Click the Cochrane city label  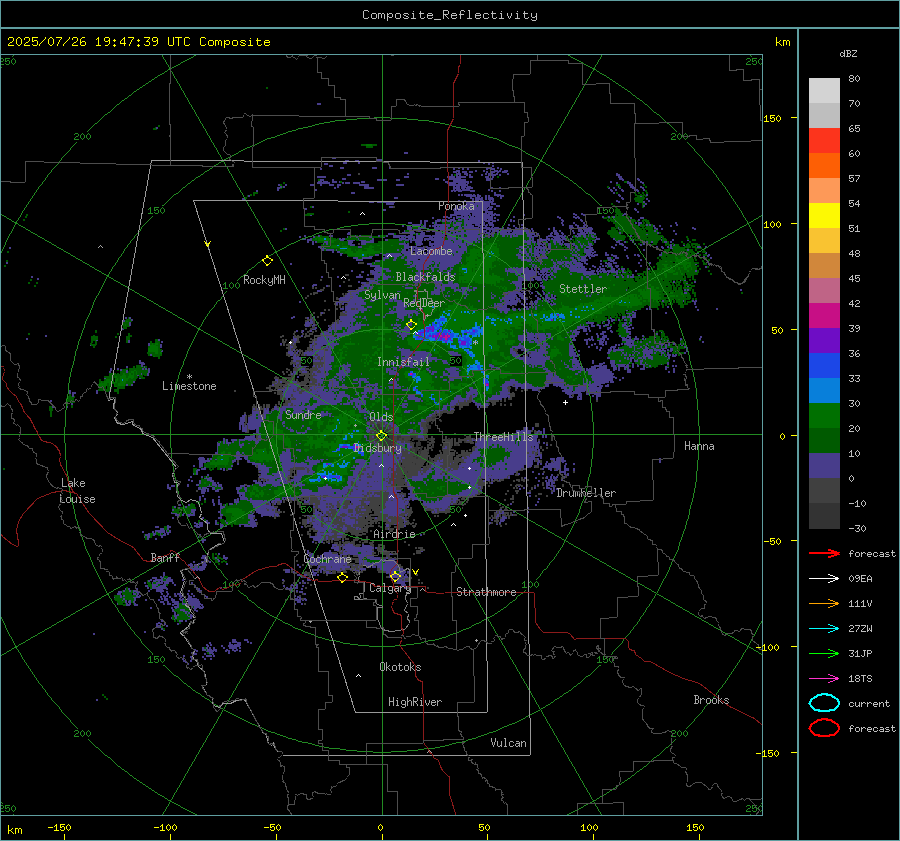327,559
